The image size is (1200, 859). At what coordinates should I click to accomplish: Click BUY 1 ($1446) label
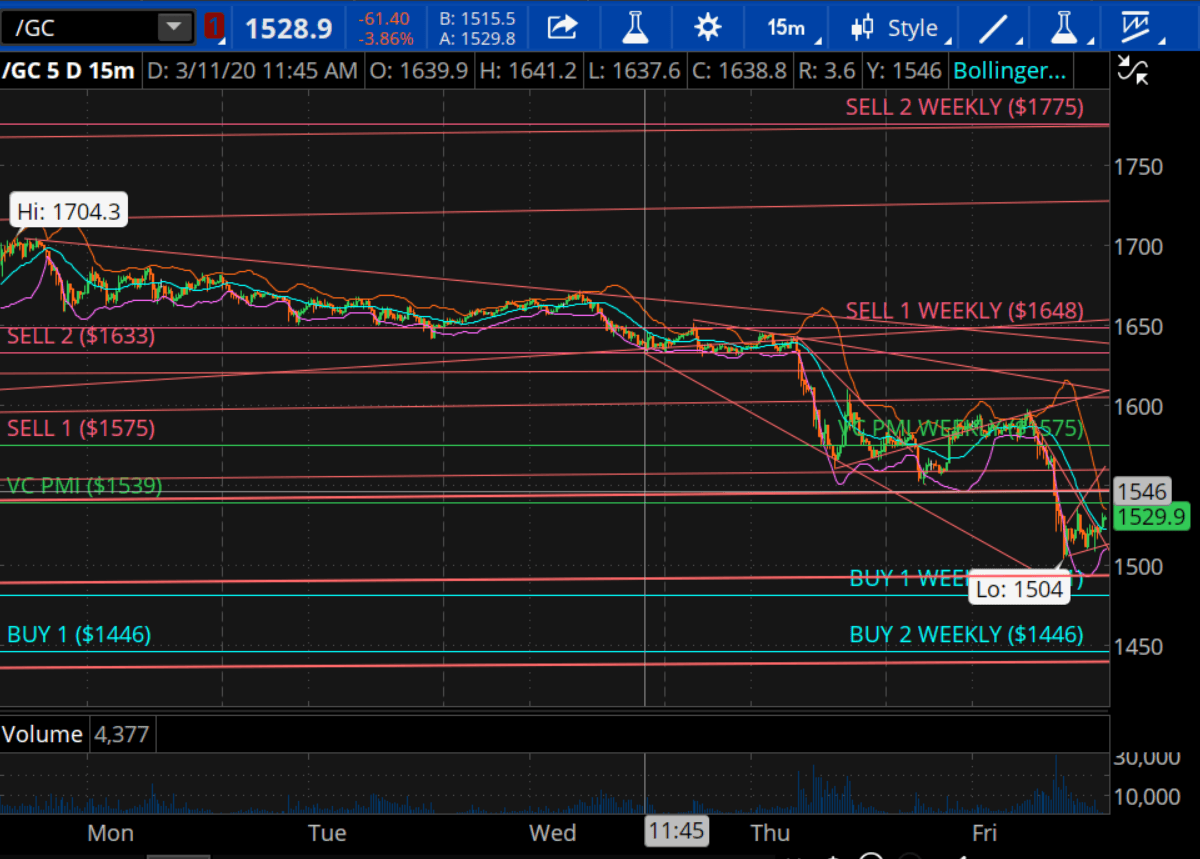click(79, 634)
